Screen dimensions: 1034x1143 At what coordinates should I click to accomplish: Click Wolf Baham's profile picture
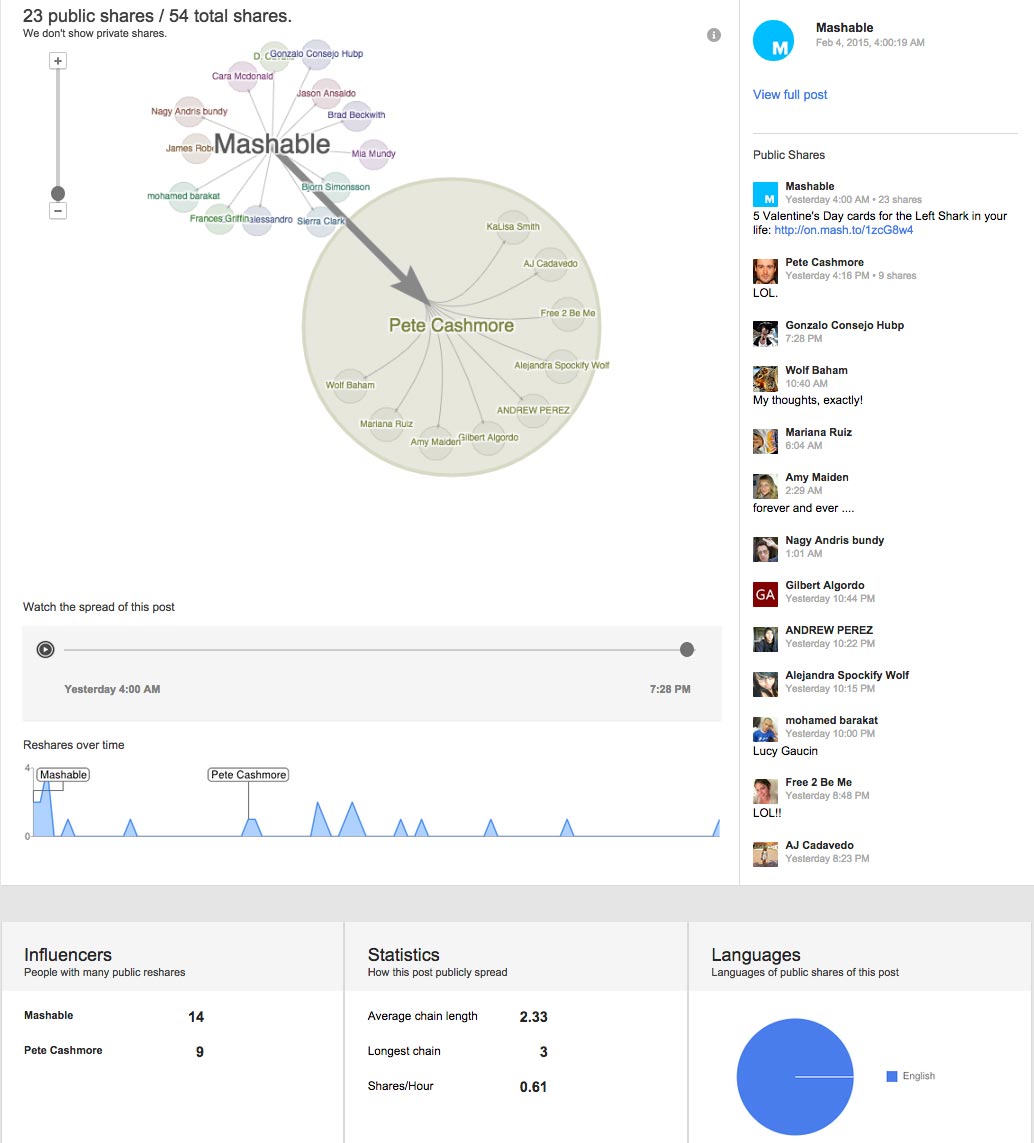(765, 379)
